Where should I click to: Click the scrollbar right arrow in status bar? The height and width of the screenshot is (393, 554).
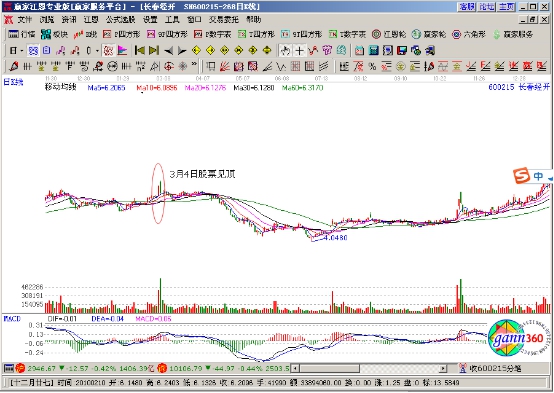pyautogui.click(x=443, y=369)
